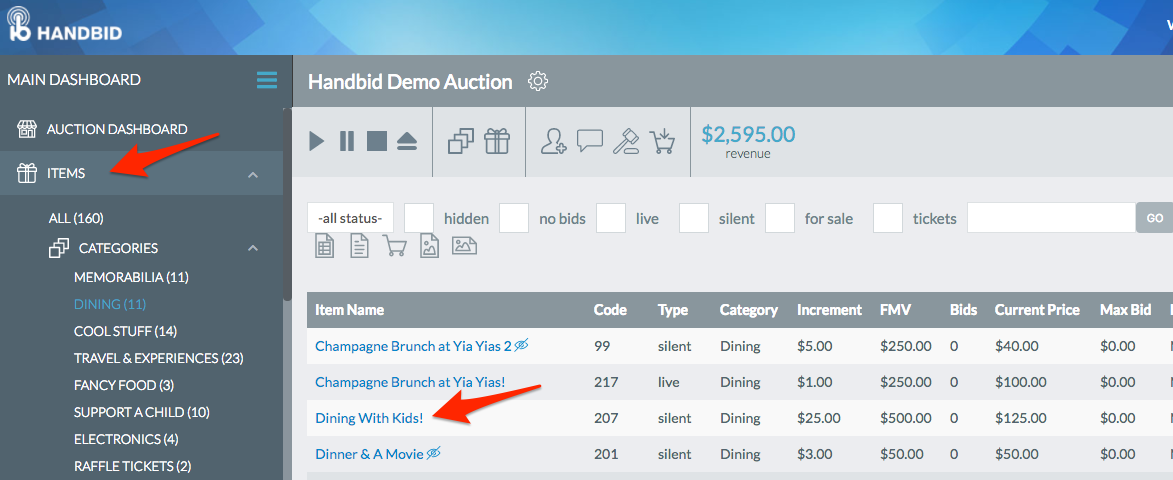
Task: Sort by Code column header
Action: [x=610, y=310]
